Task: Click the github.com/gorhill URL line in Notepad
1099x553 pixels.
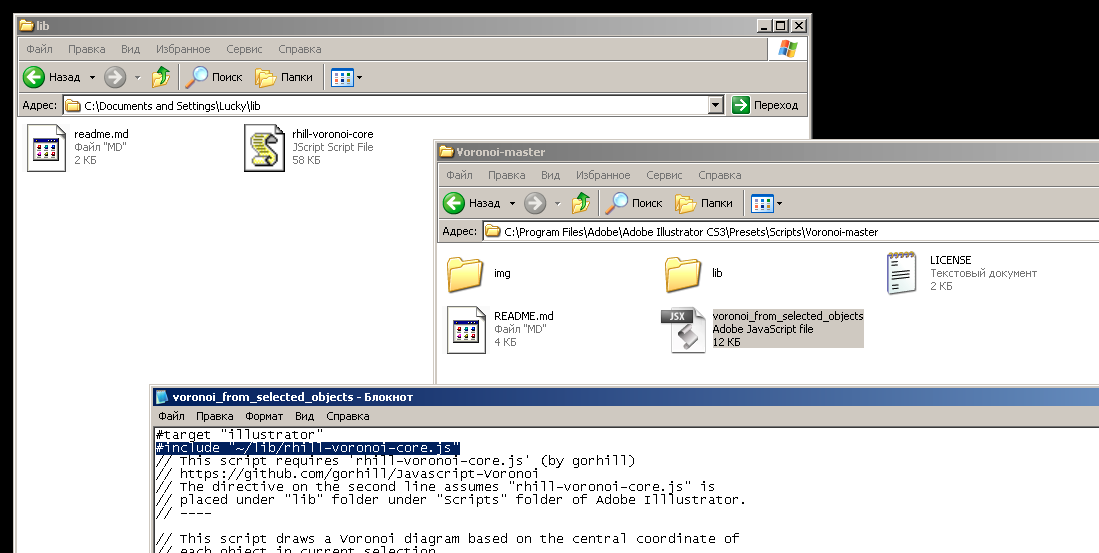Action: 348,474
